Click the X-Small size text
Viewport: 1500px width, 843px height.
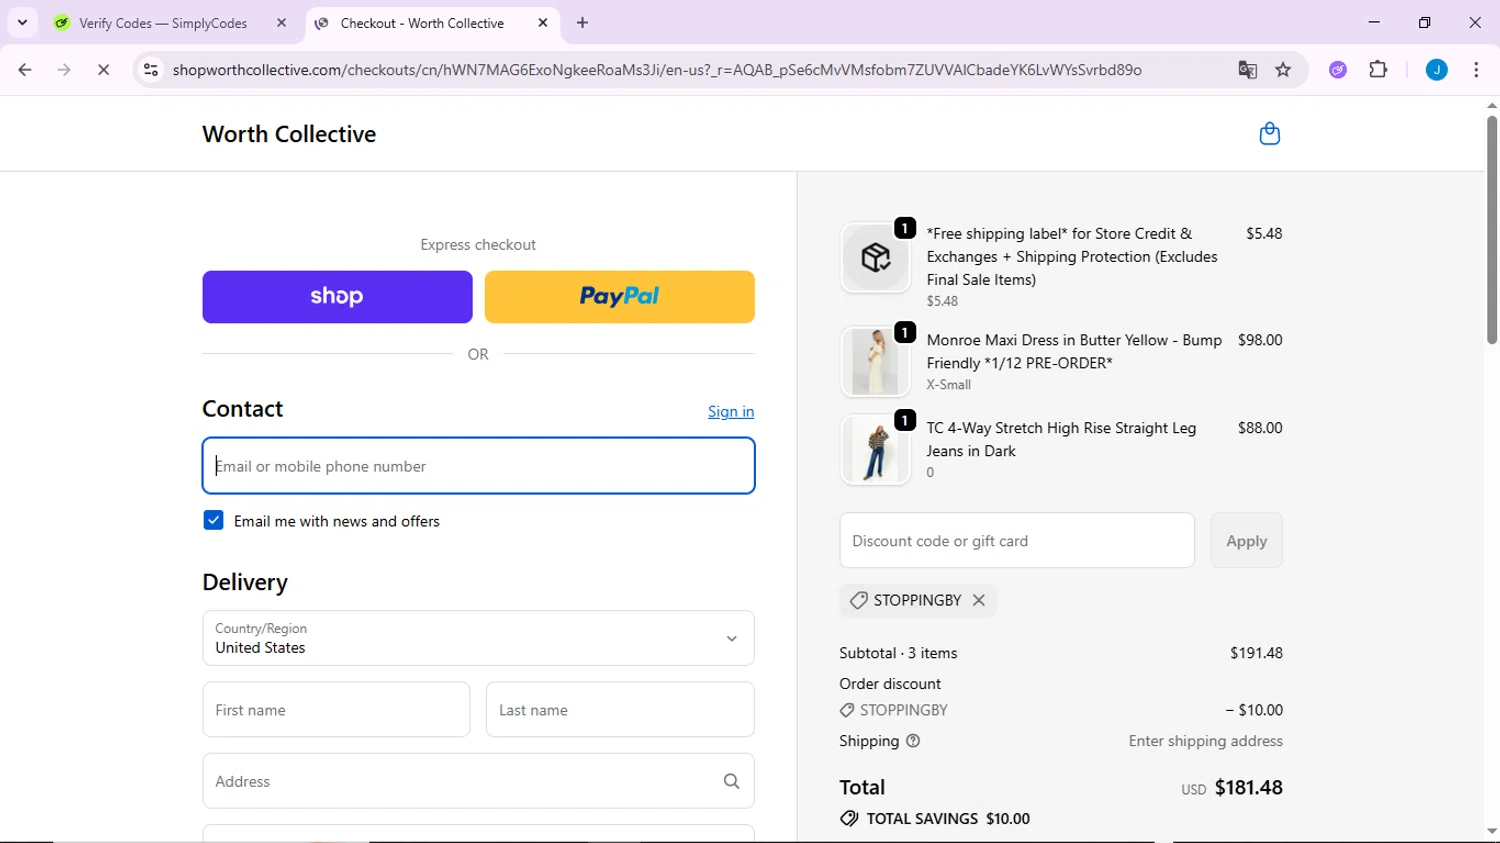click(948, 385)
